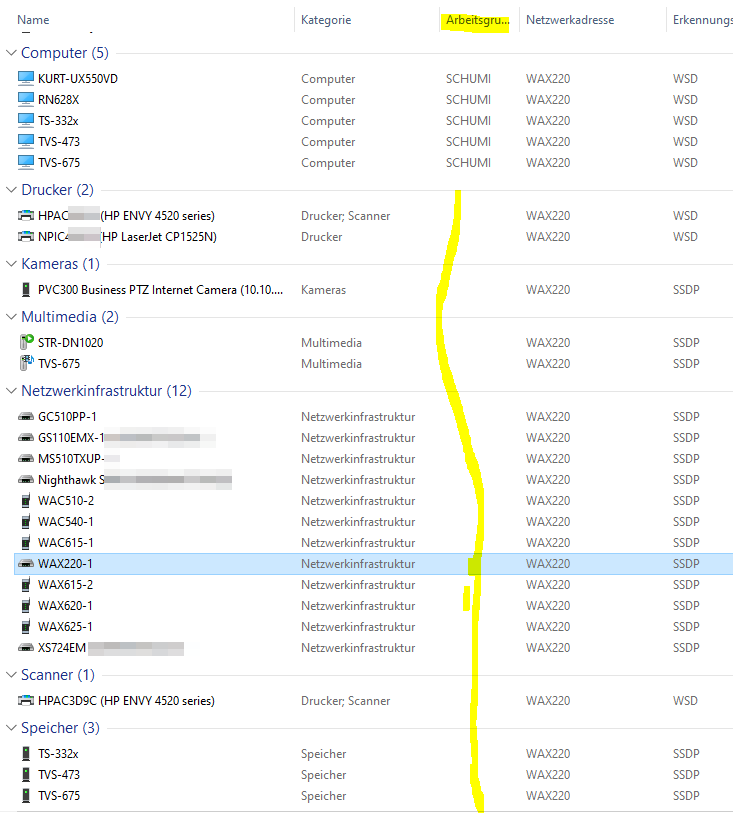Select the WAC540-1 access point icon
The width and height of the screenshot is (733, 813).
point(26,522)
